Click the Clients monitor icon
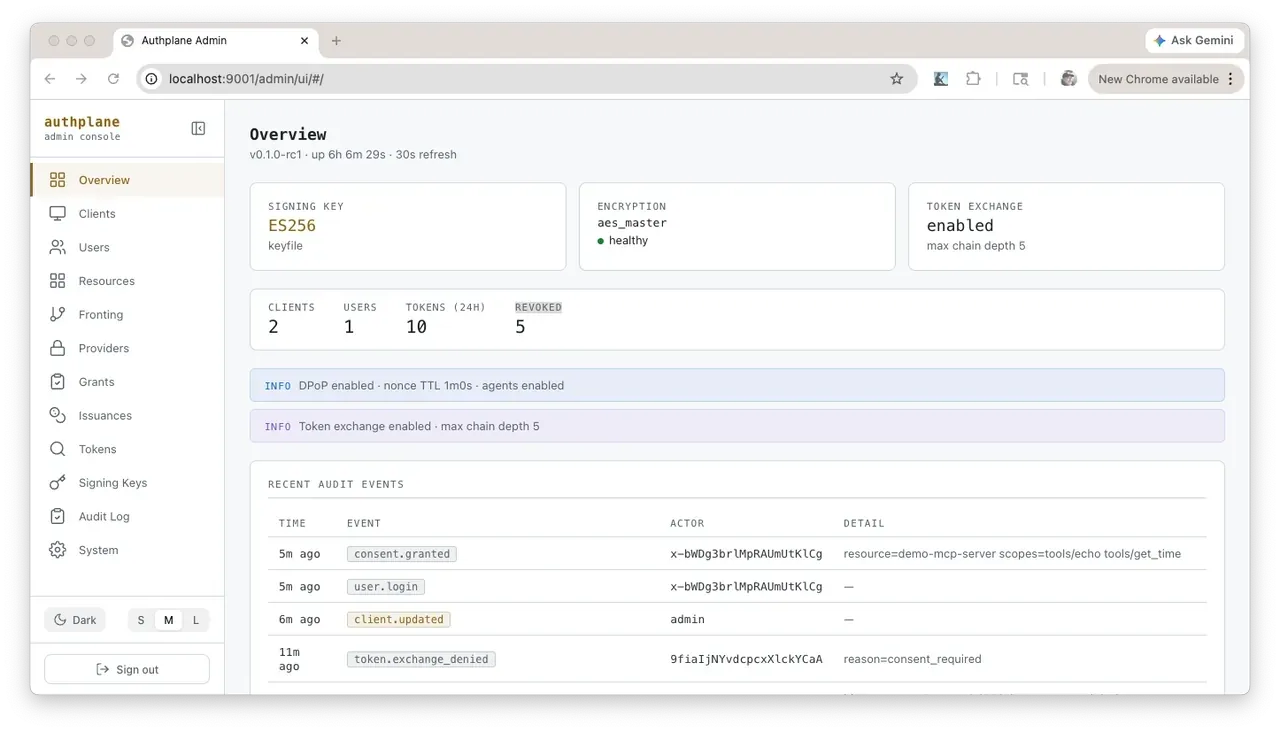This screenshot has width=1280, height=732. pos(58,214)
